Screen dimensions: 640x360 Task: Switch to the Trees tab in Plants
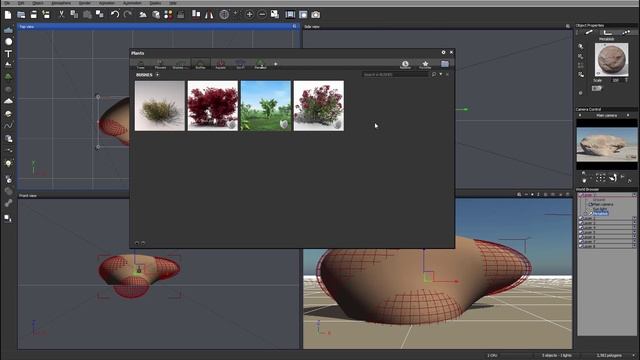(x=140, y=64)
